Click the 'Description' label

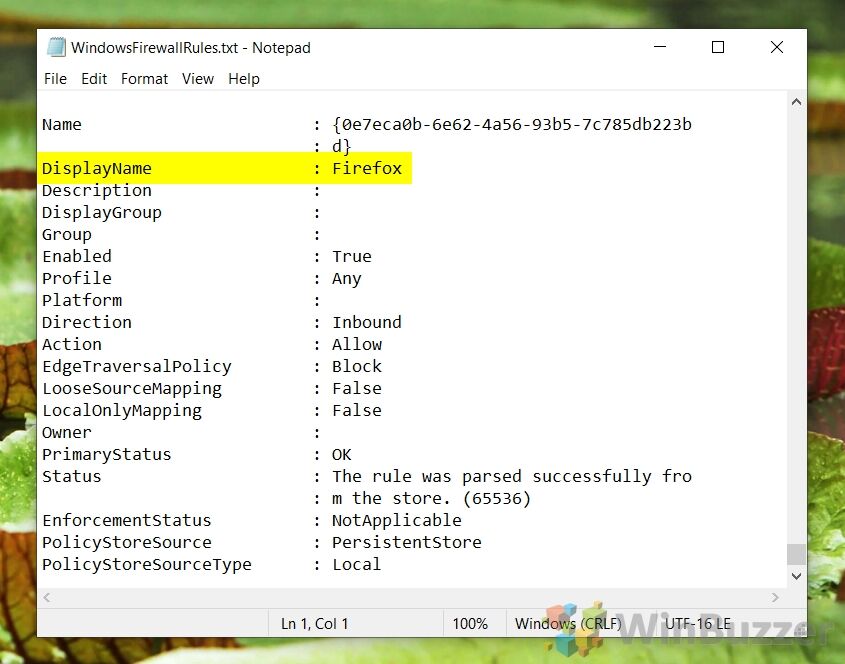pos(97,190)
